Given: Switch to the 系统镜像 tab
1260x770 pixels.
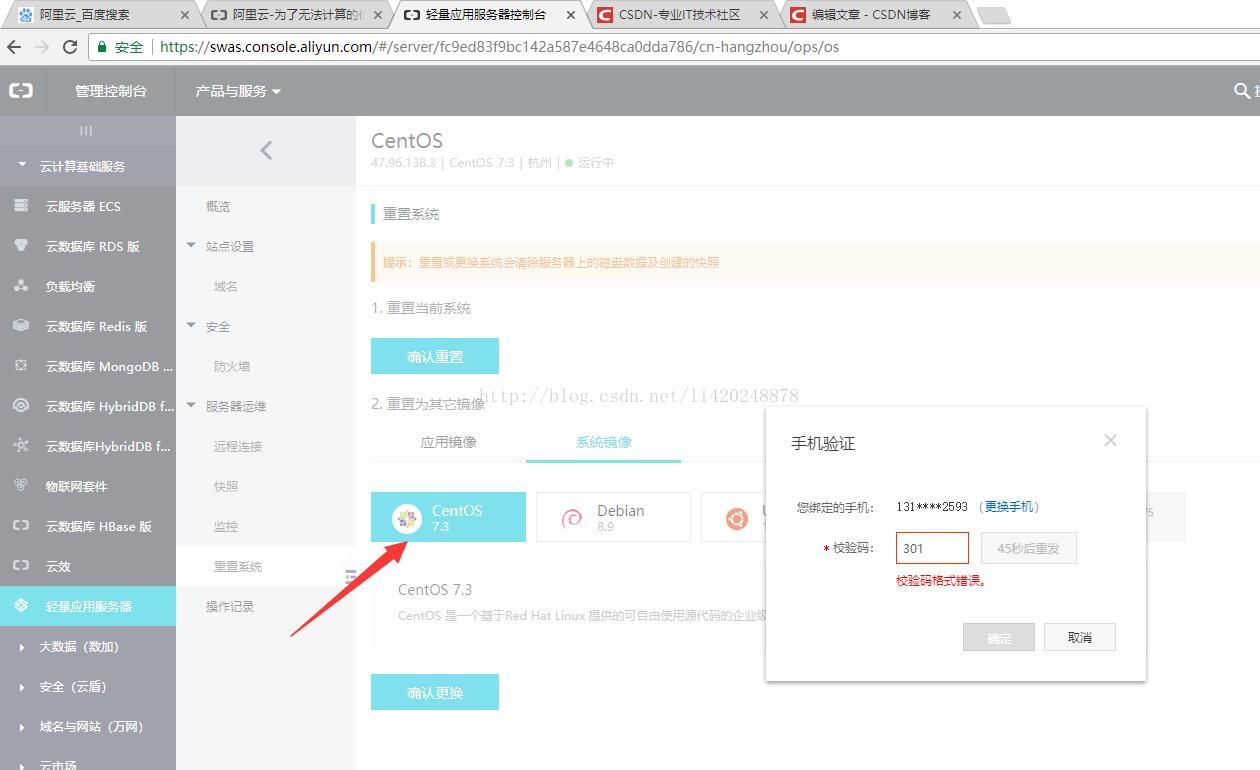Looking at the screenshot, I should coord(603,442).
